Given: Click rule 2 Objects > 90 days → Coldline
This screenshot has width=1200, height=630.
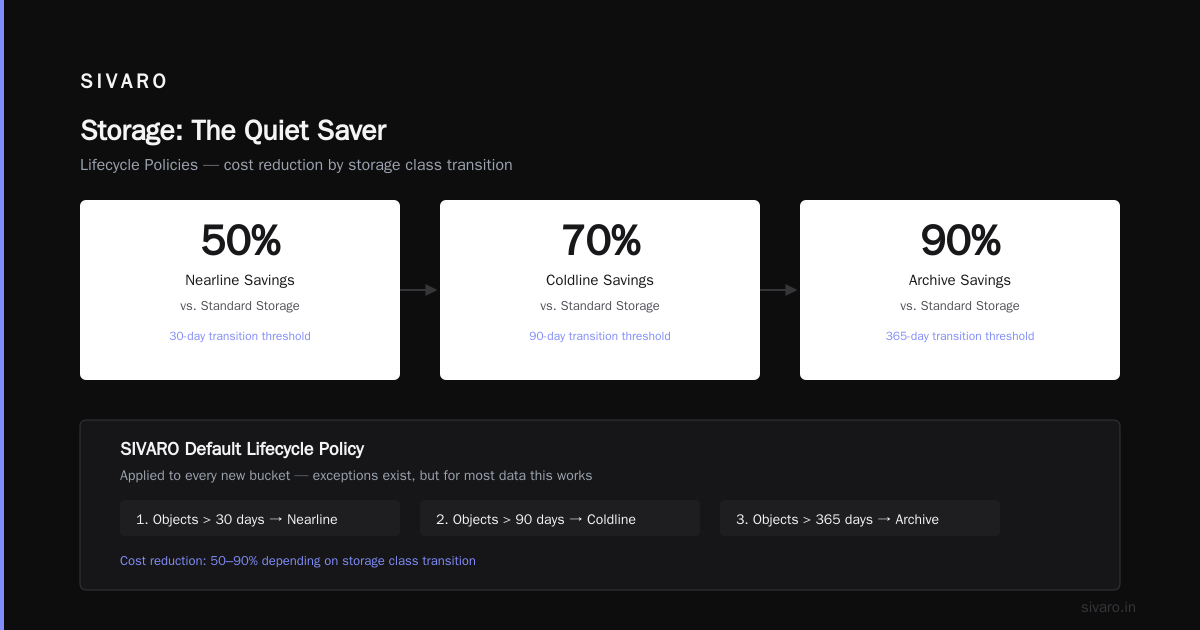Looking at the screenshot, I should tap(560, 519).
